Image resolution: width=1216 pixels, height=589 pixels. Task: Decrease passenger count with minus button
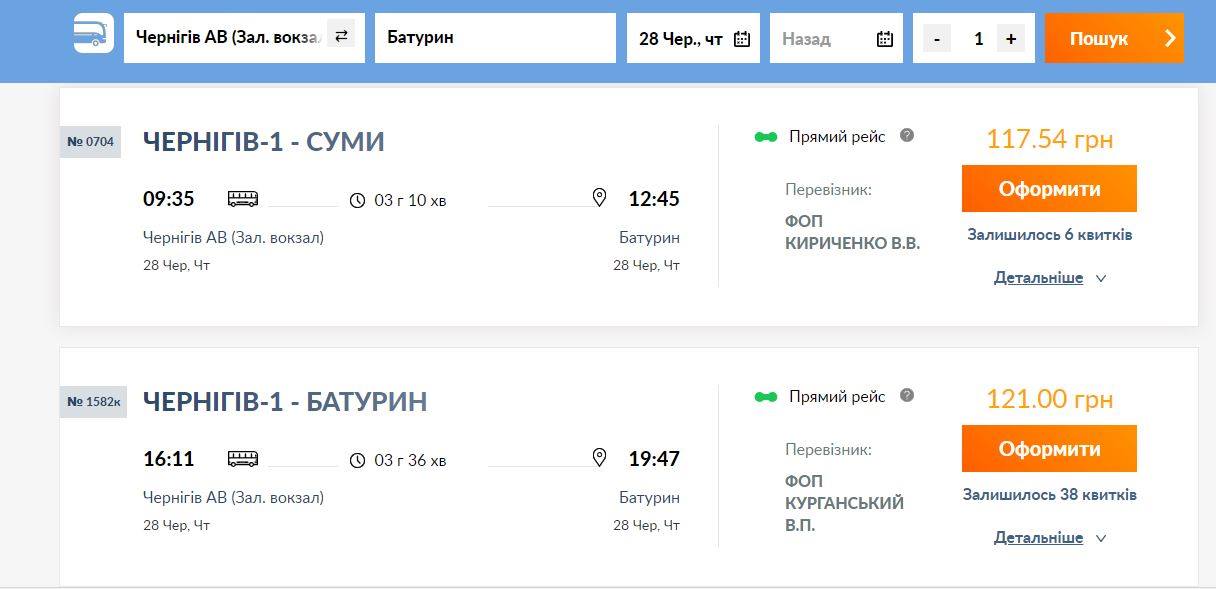pos(937,38)
